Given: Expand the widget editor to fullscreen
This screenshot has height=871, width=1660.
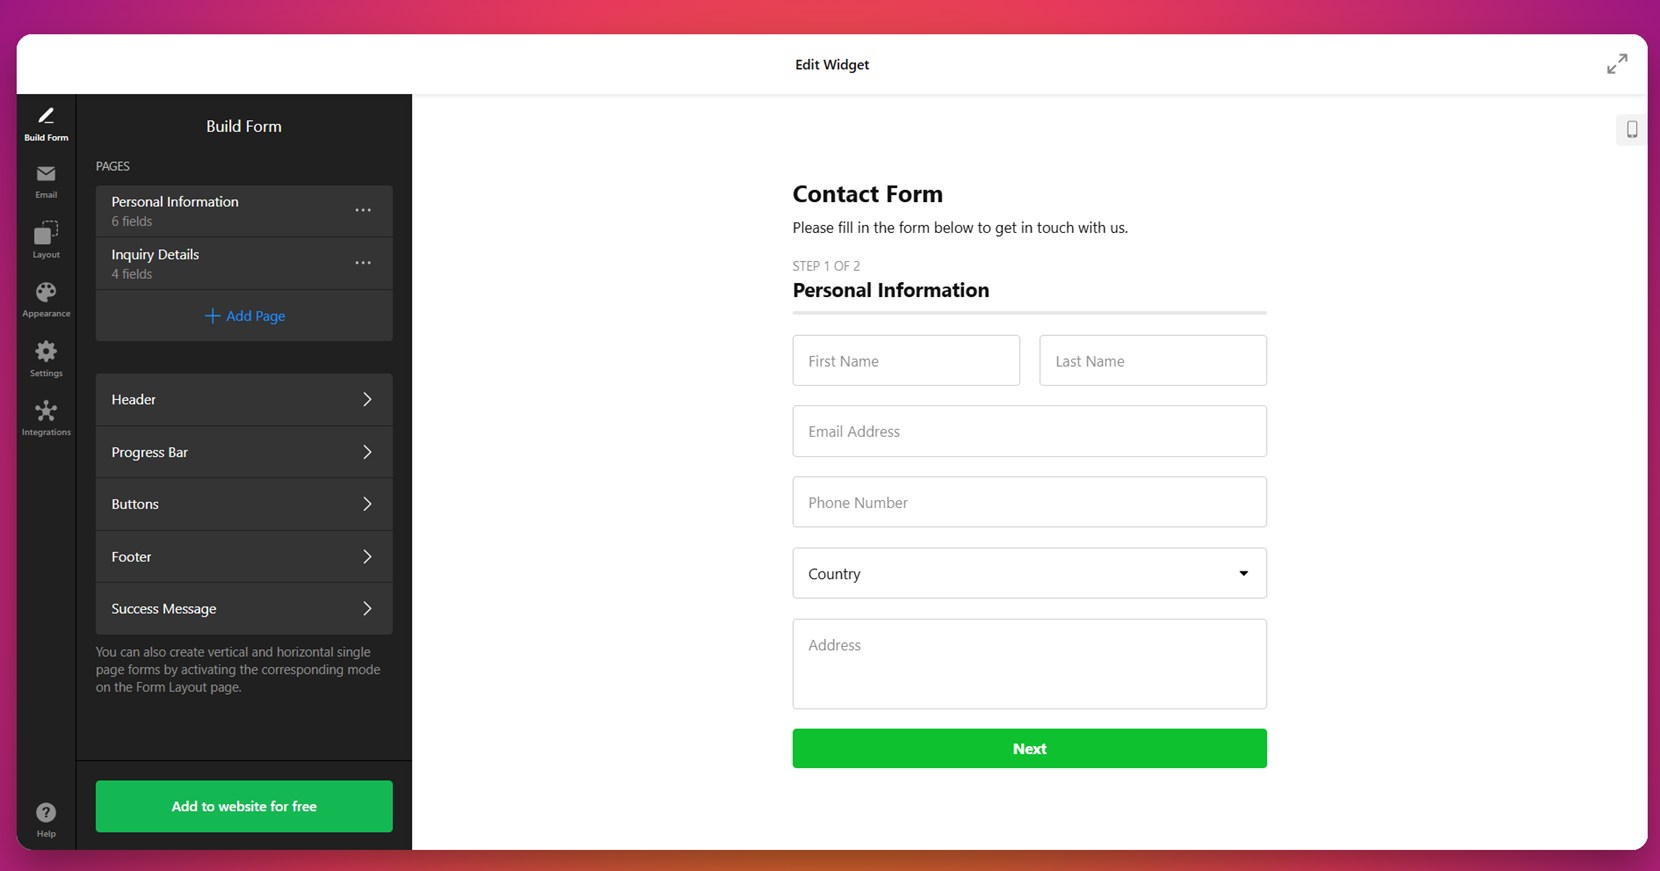Looking at the screenshot, I should 1617,64.
